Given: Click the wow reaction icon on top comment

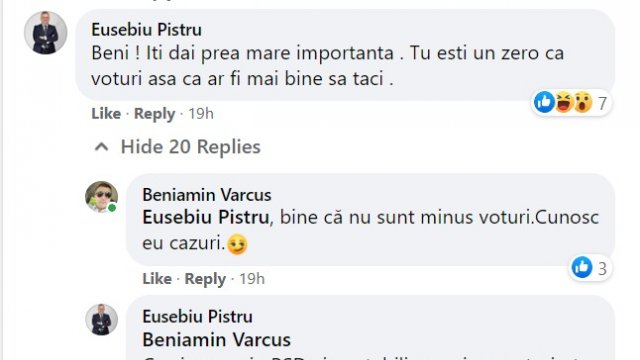Looking at the screenshot, I should 583,102.
